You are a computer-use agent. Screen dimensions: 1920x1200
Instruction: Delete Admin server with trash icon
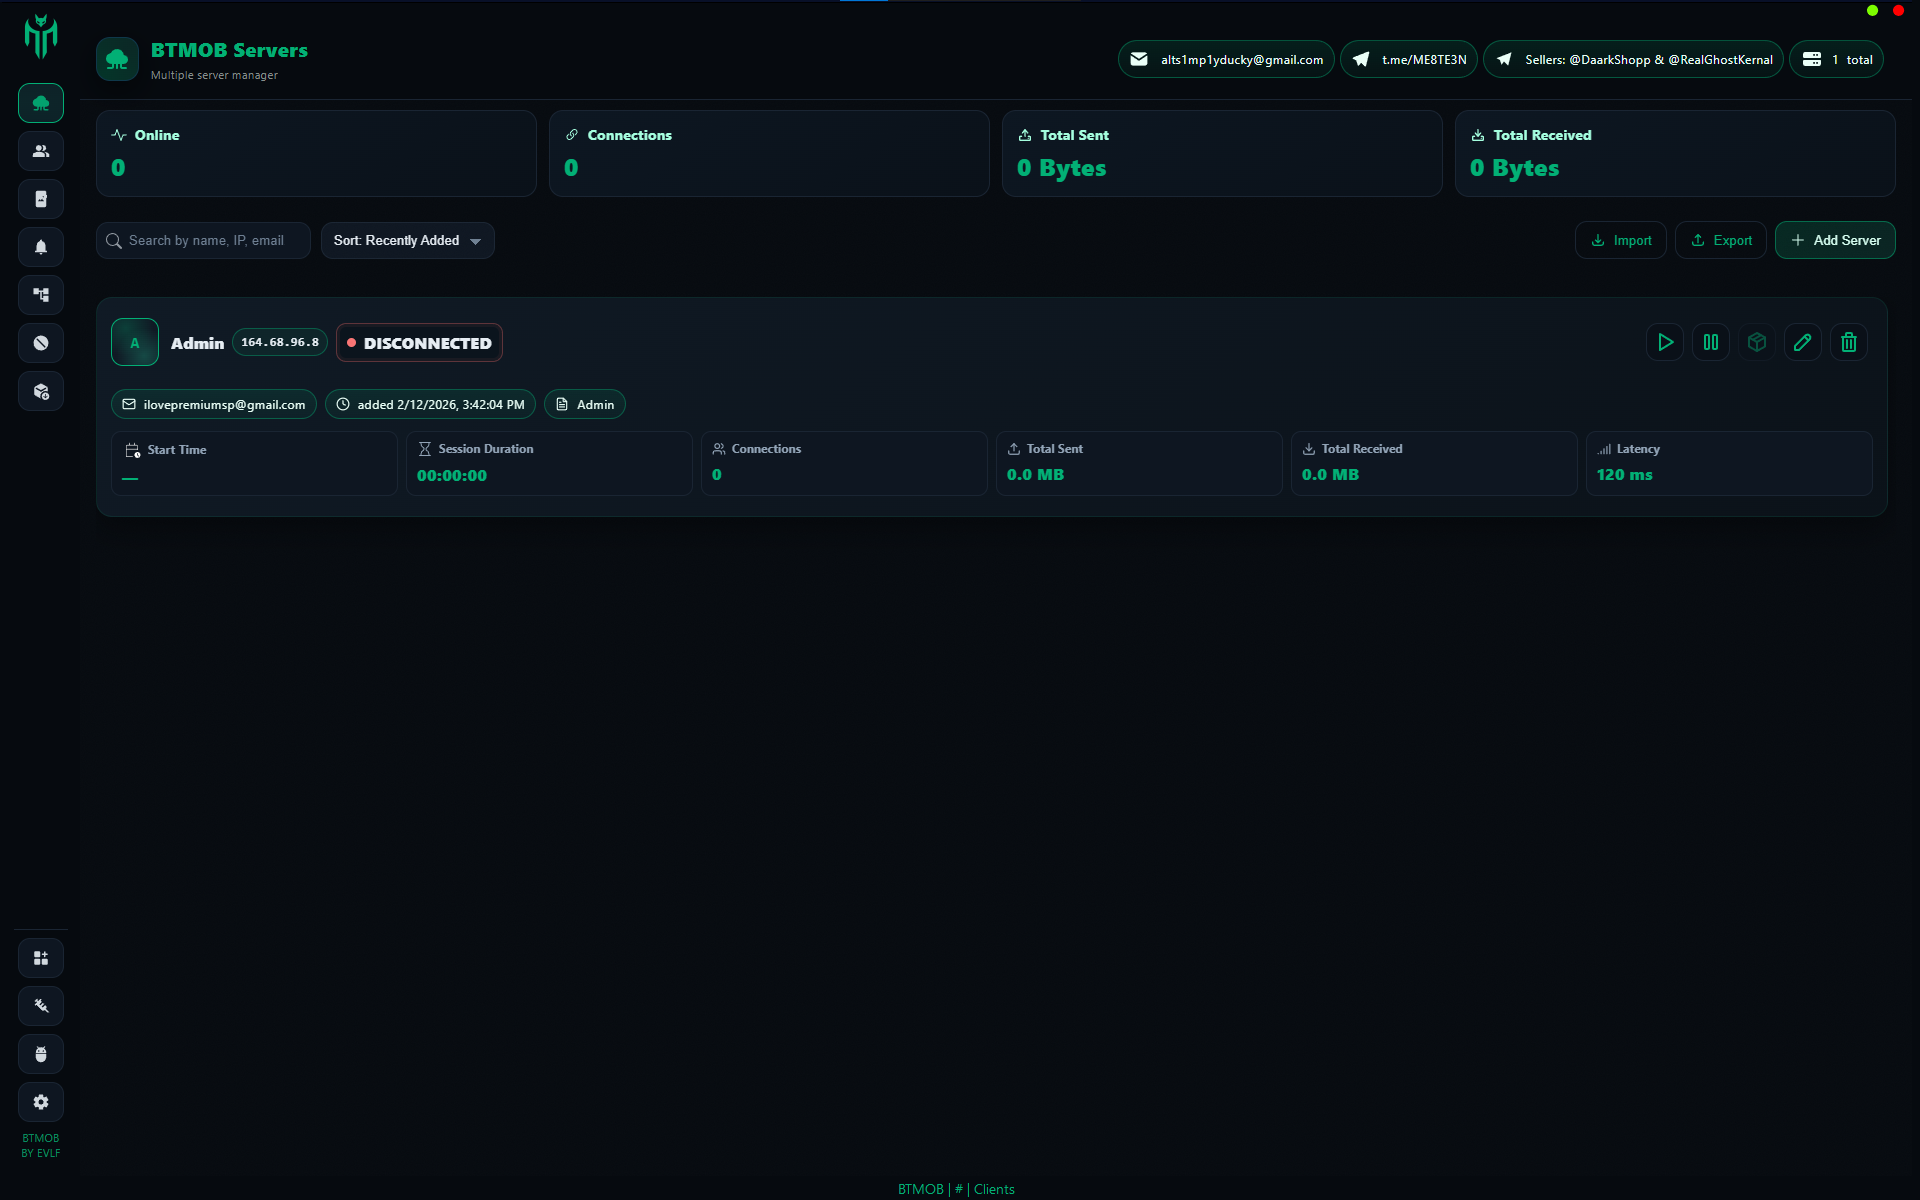pos(1848,342)
